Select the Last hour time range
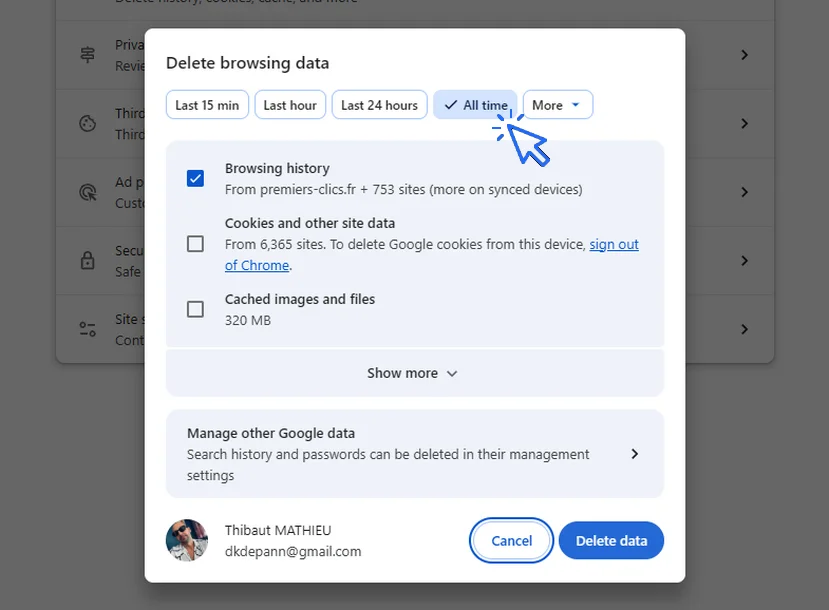This screenshot has height=610, width=829. coord(290,105)
